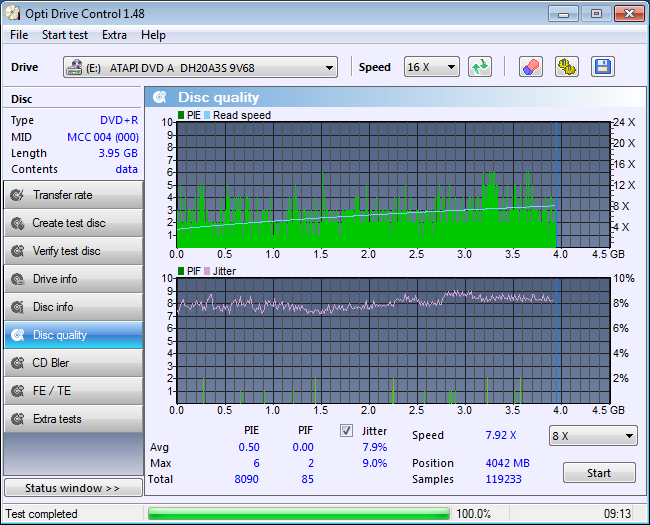Click the PIE average value 0.50
Image resolution: width=650 pixels, height=525 pixels.
249,447
